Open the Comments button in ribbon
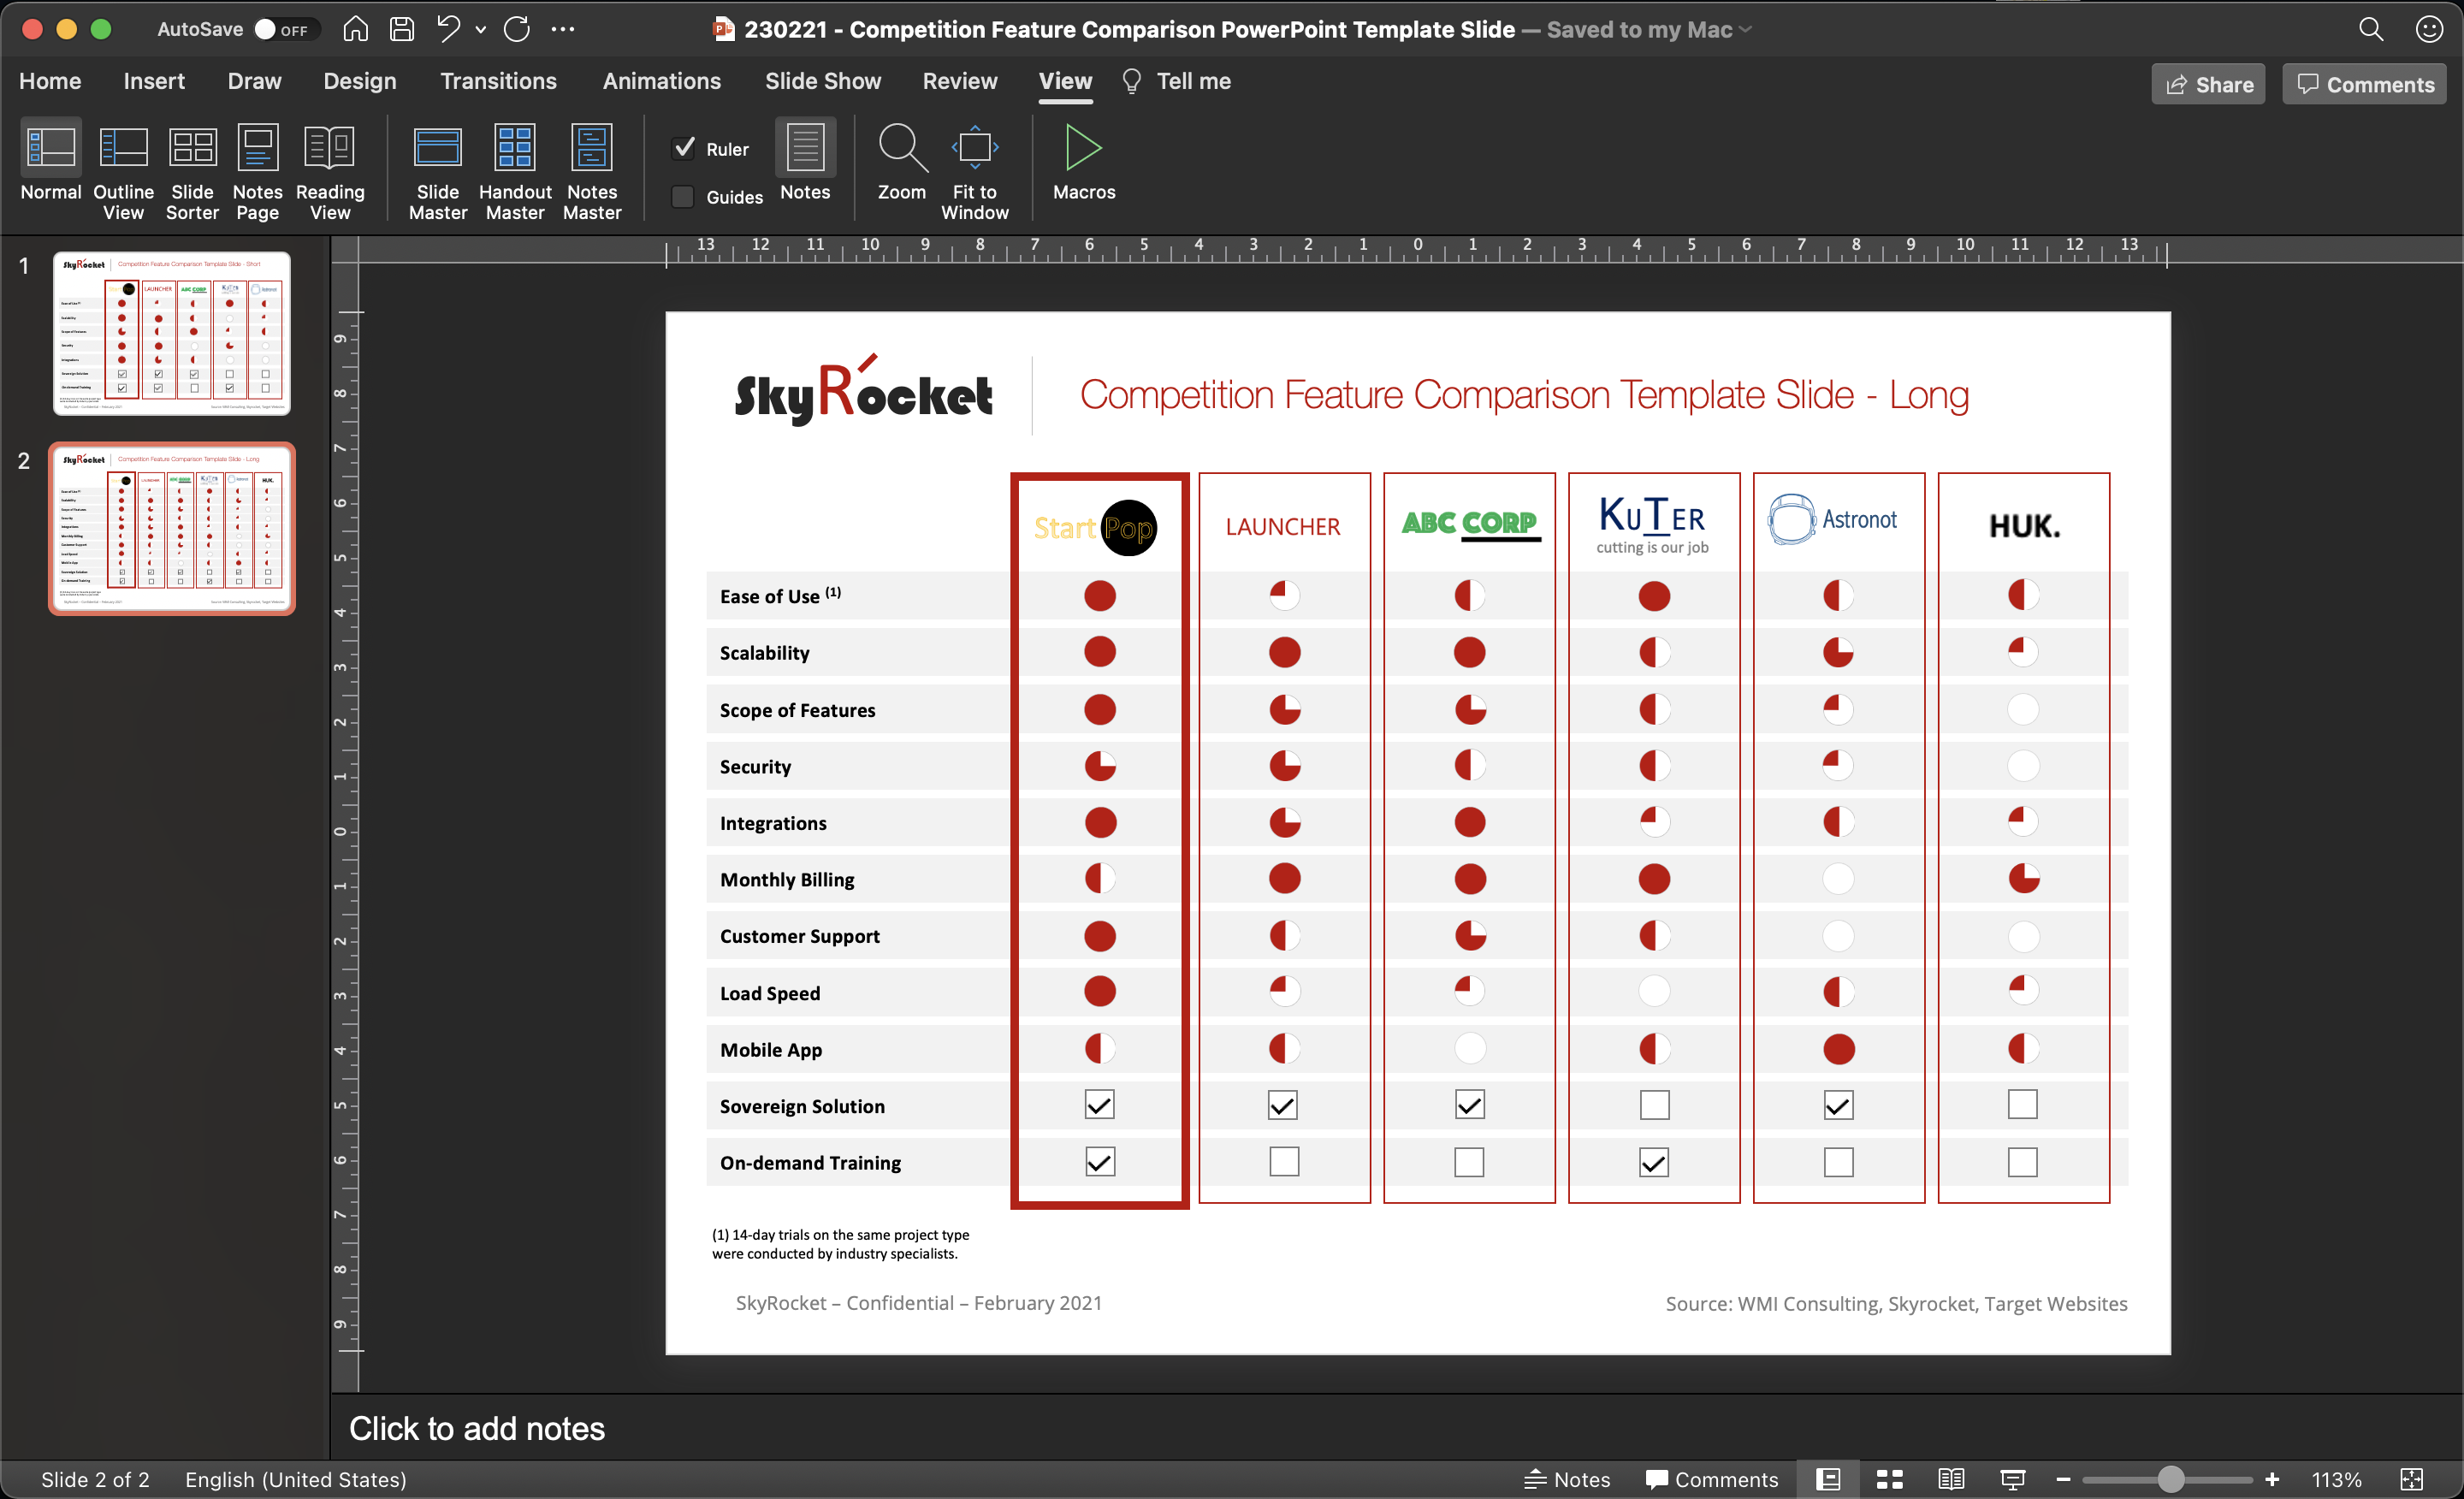 (2364, 84)
